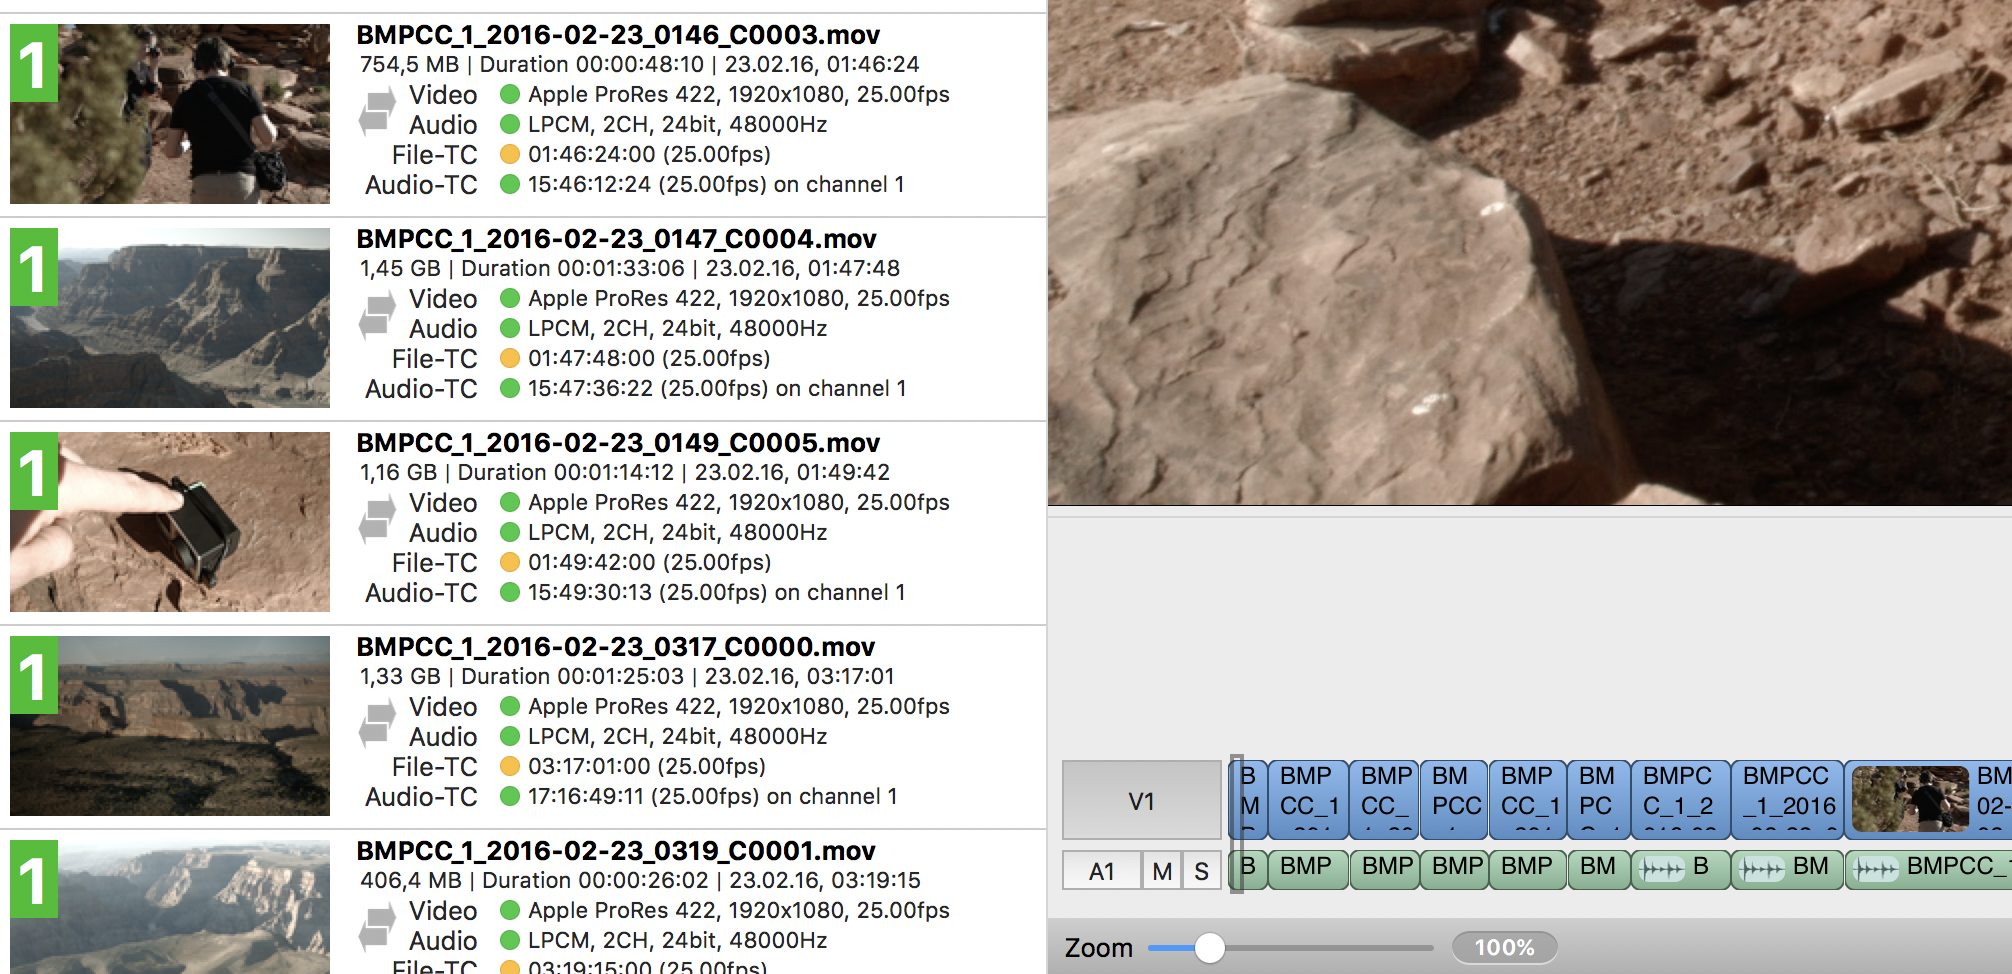Click the sync link icon for the 0149_C0005 clip
Viewport: 2012px width, 974px height.
[377, 518]
